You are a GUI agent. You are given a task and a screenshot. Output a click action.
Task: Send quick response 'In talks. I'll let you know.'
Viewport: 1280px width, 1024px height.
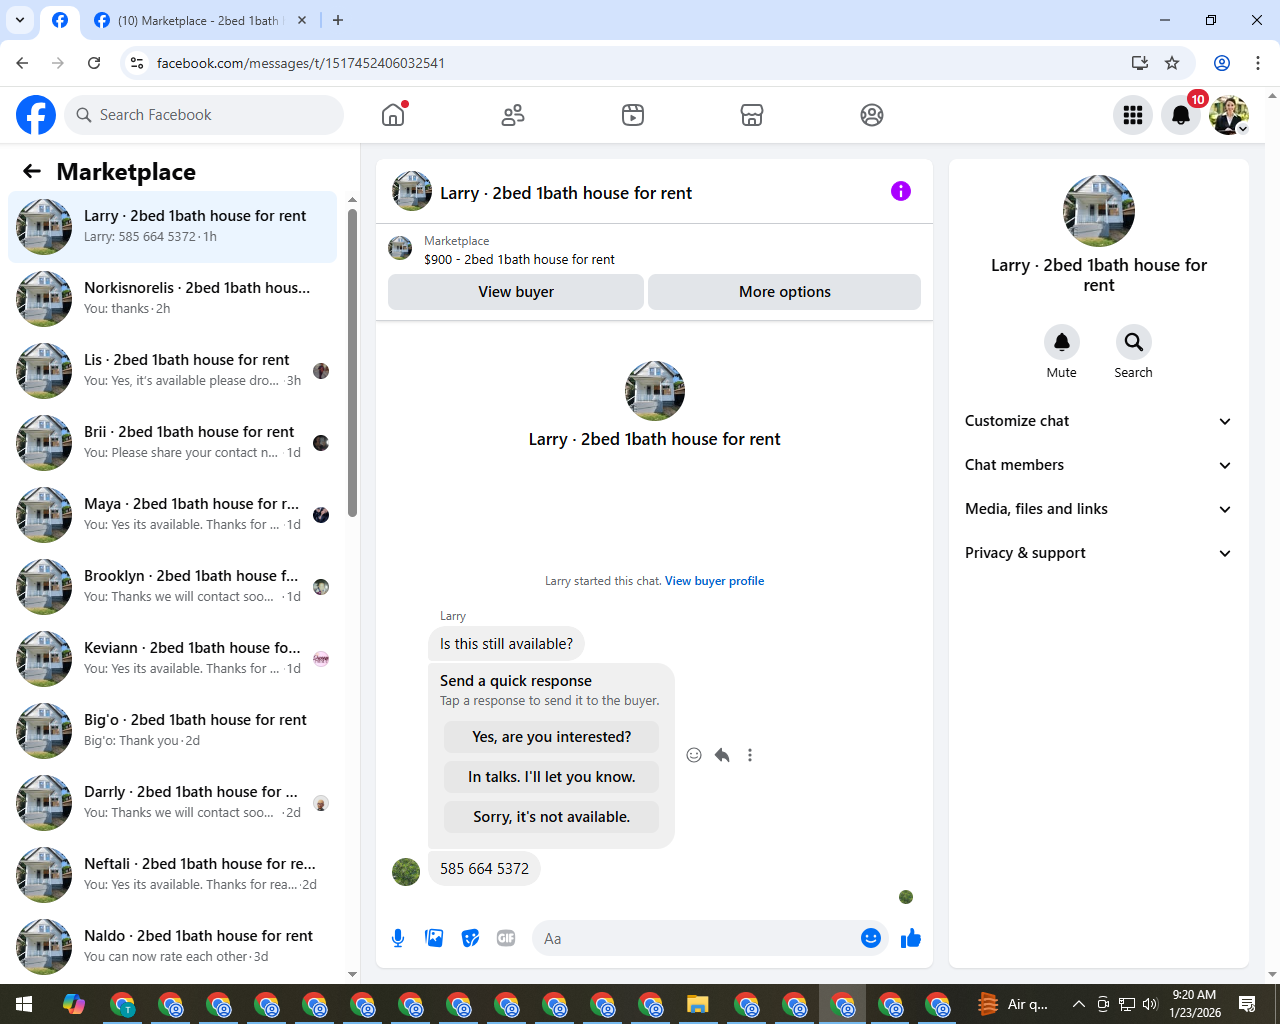click(x=552, y=777)
